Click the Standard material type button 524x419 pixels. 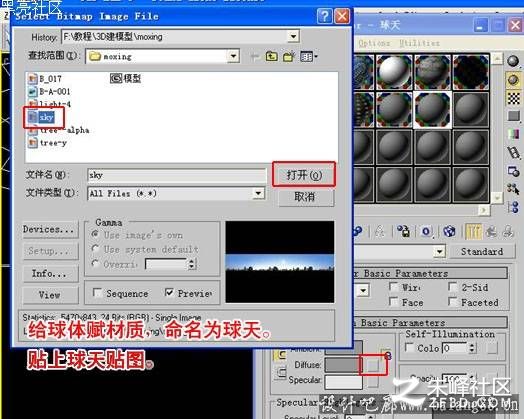tap(482, 251)
